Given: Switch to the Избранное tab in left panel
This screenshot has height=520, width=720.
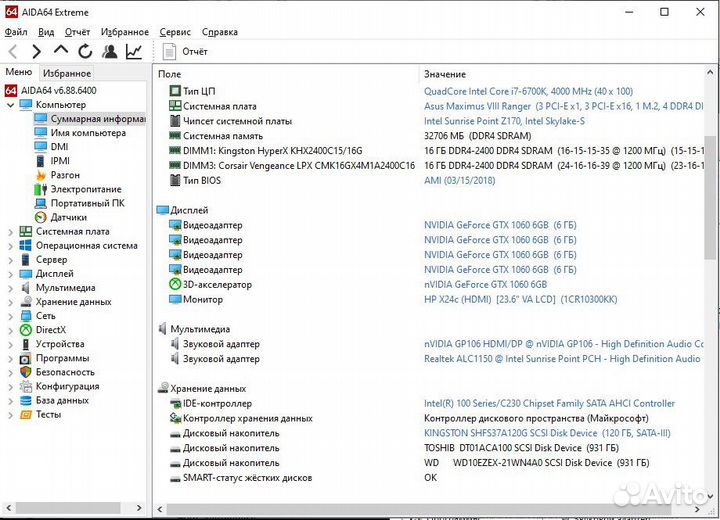Looking at the screenshot, I should 67,73.
